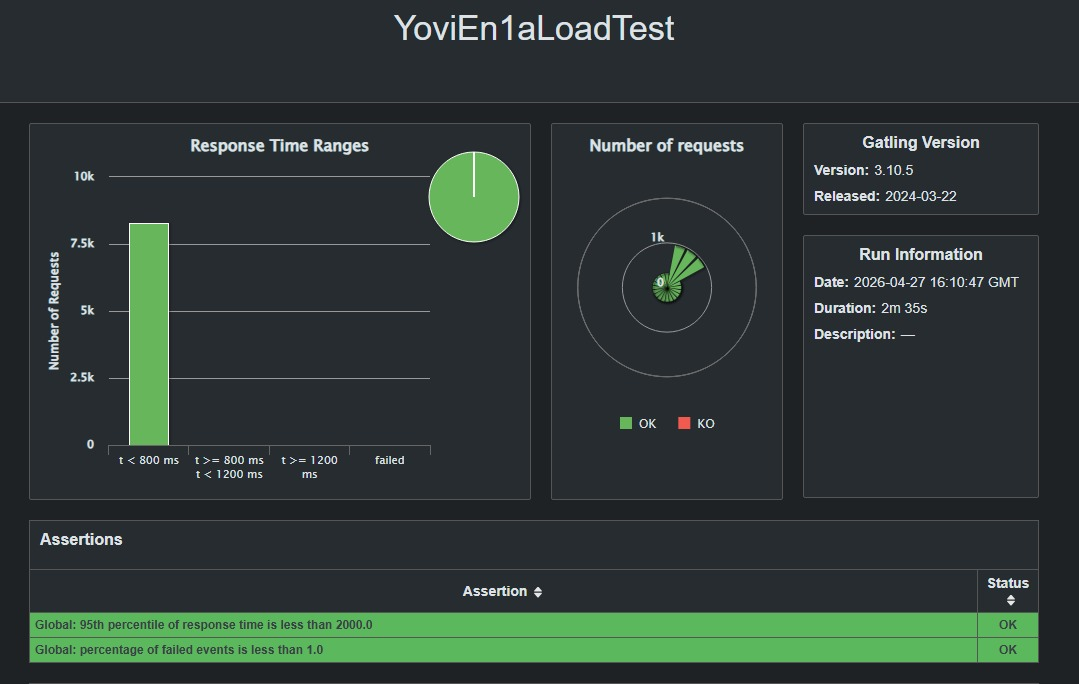Image resolution: width=1079 pixels, height=684 pixels.
Task: Click the OK status badge on the failed-events assertion
Action: click(x=1006, y=649)
